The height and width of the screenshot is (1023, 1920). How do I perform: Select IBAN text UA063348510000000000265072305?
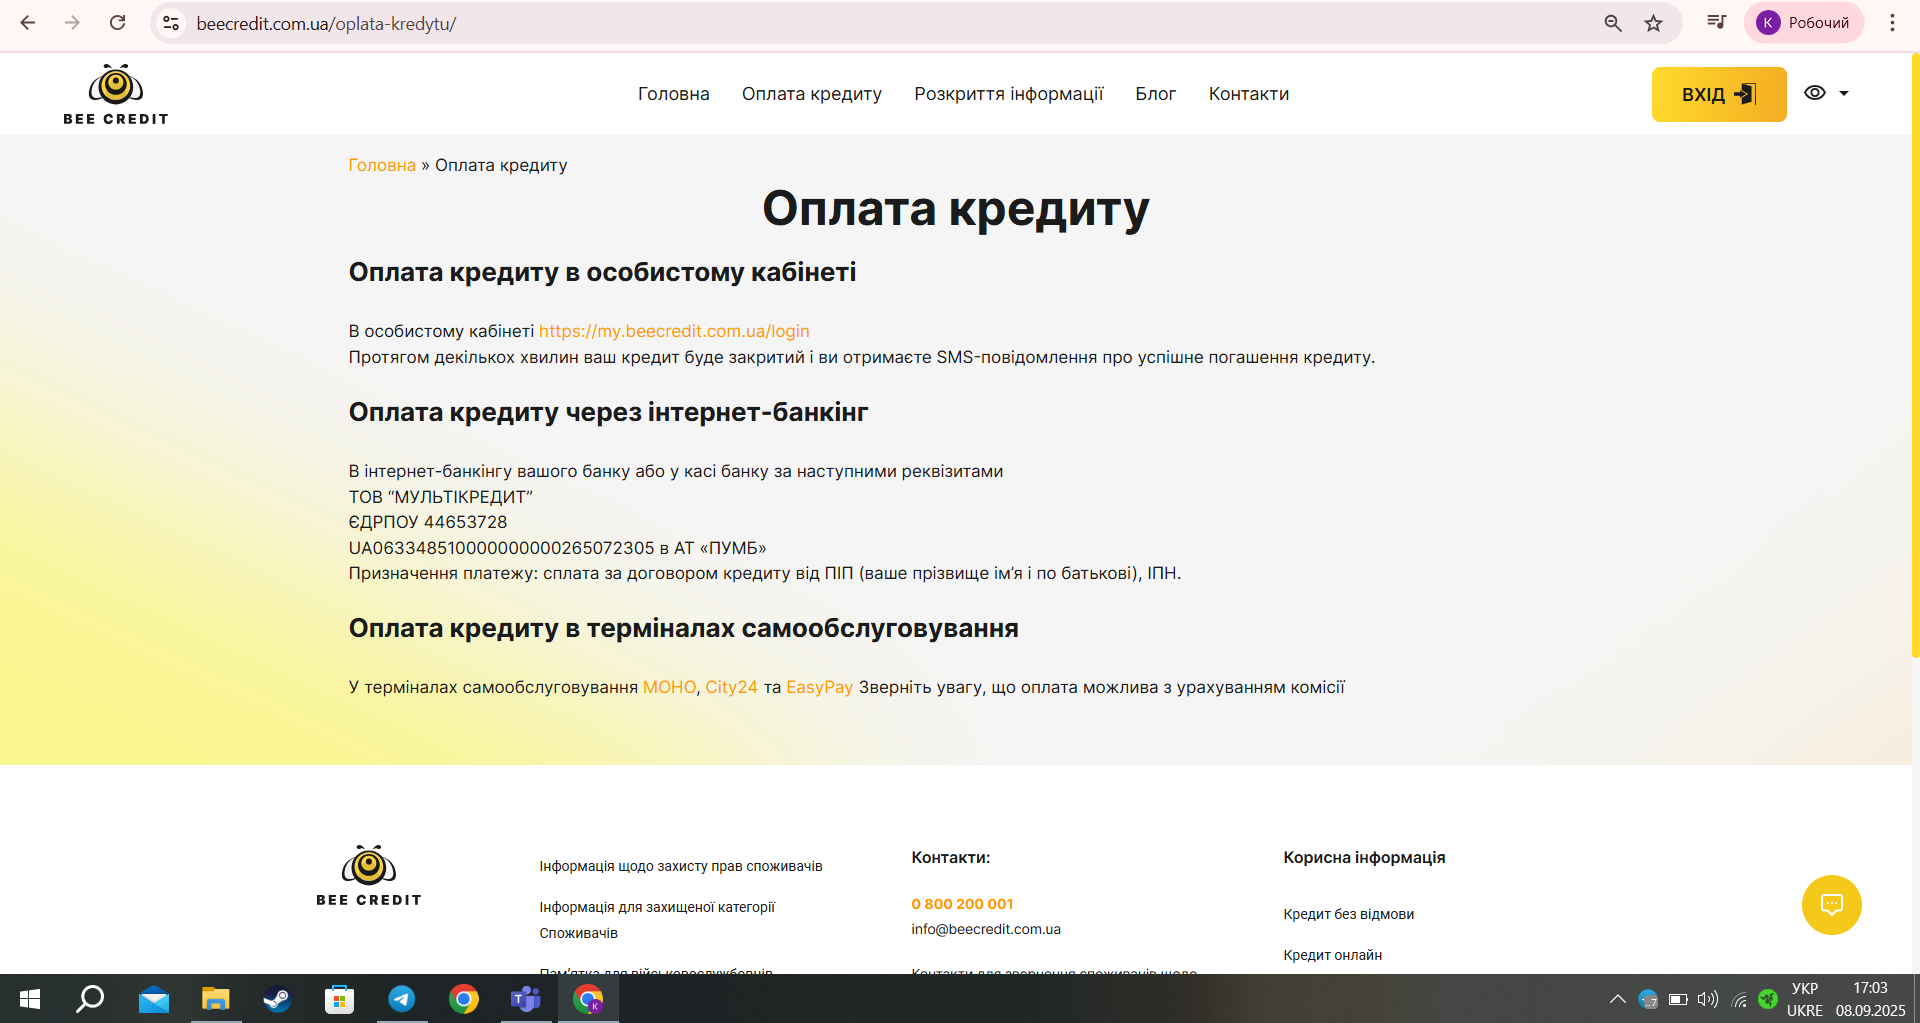(x=501, y=548)
